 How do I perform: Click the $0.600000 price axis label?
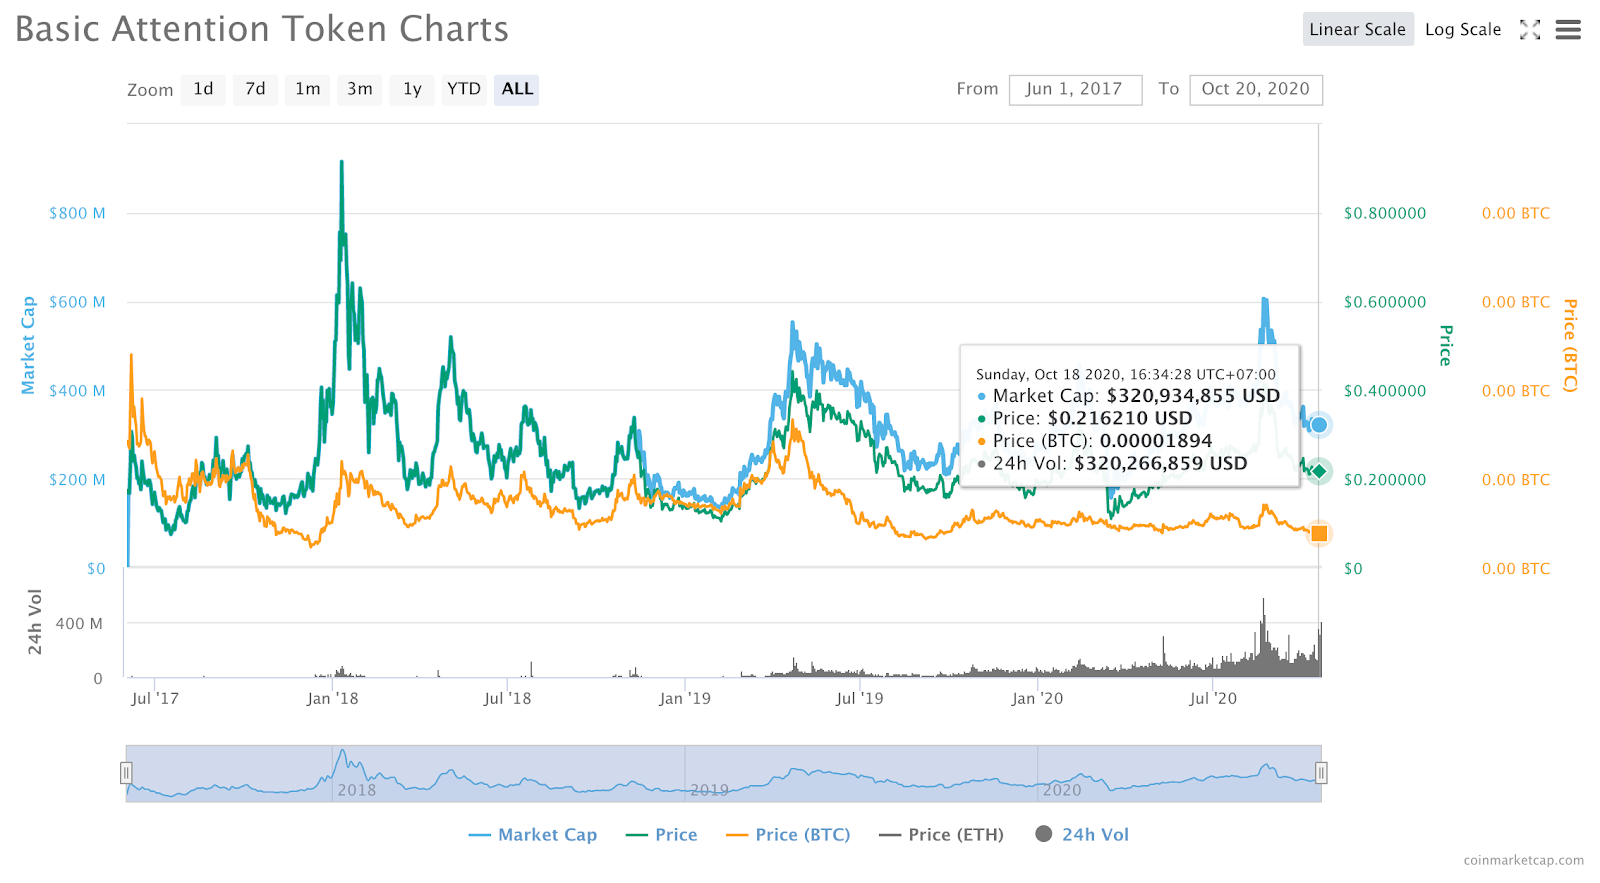click(1385, 302)
